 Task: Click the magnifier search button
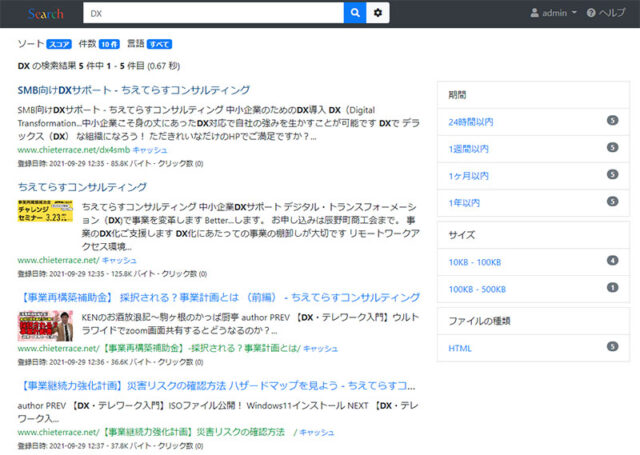355,13
